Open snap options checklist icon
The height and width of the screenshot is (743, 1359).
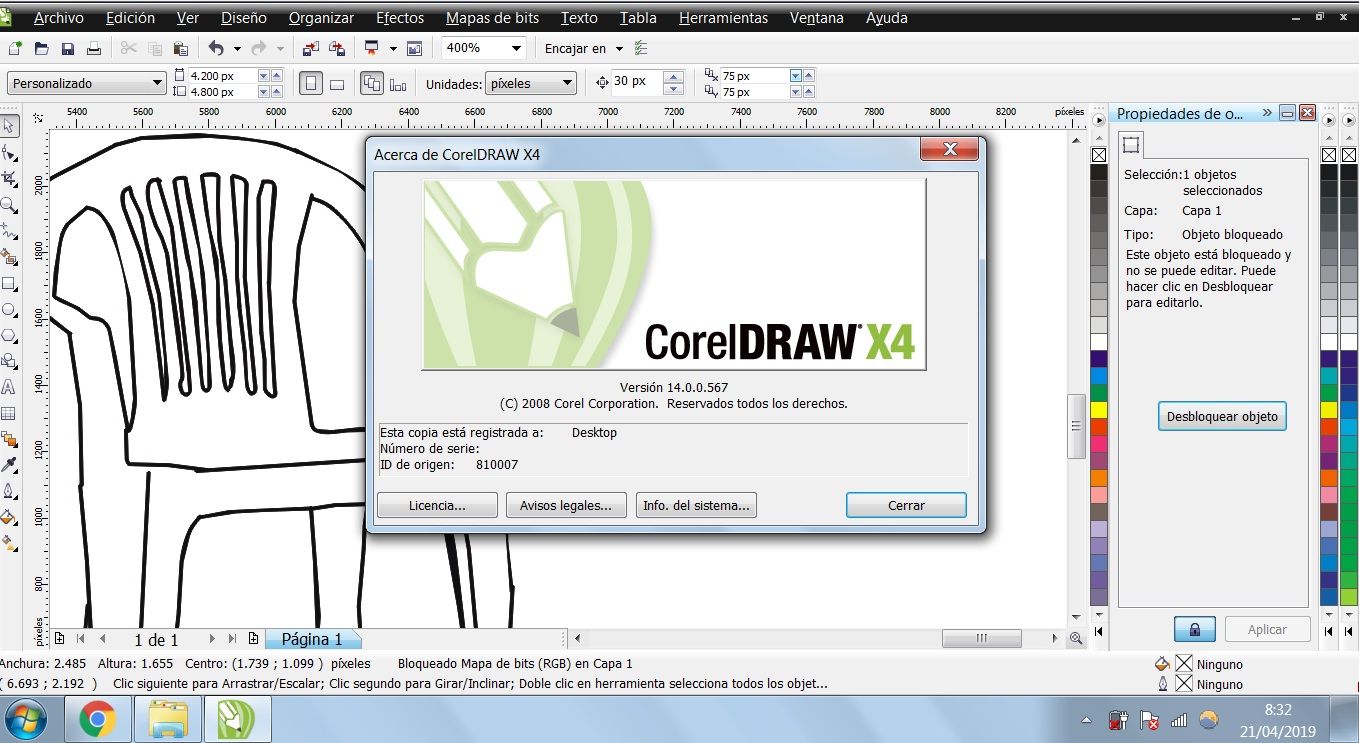point(641,48)
